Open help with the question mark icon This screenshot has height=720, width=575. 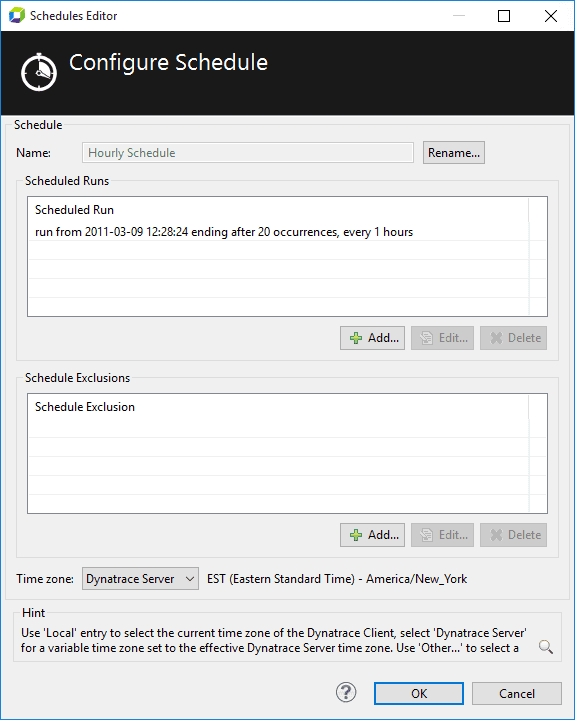tap(346, 692)
